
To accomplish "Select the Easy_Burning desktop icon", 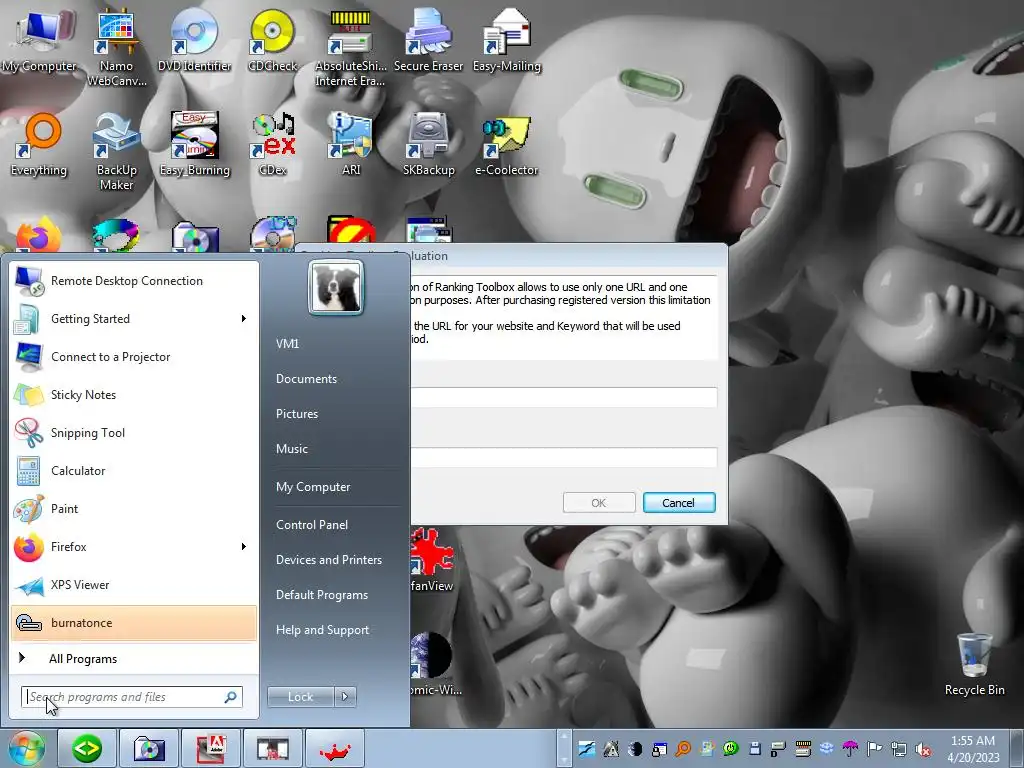I will tap(195, 145).
